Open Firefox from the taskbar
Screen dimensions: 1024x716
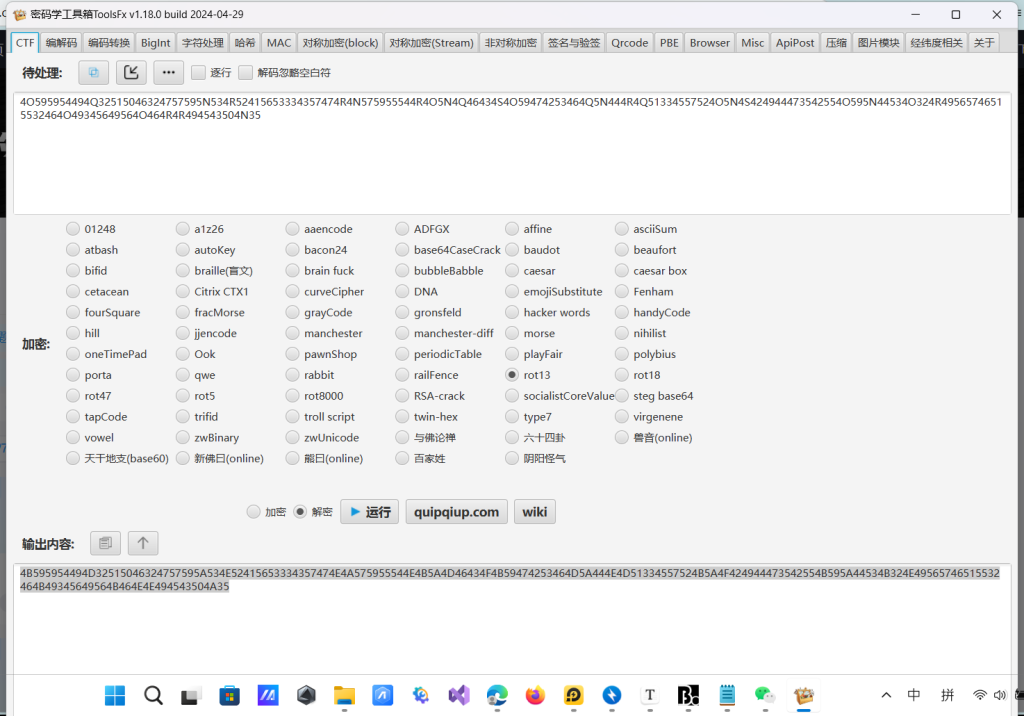(x=535, y=695)
